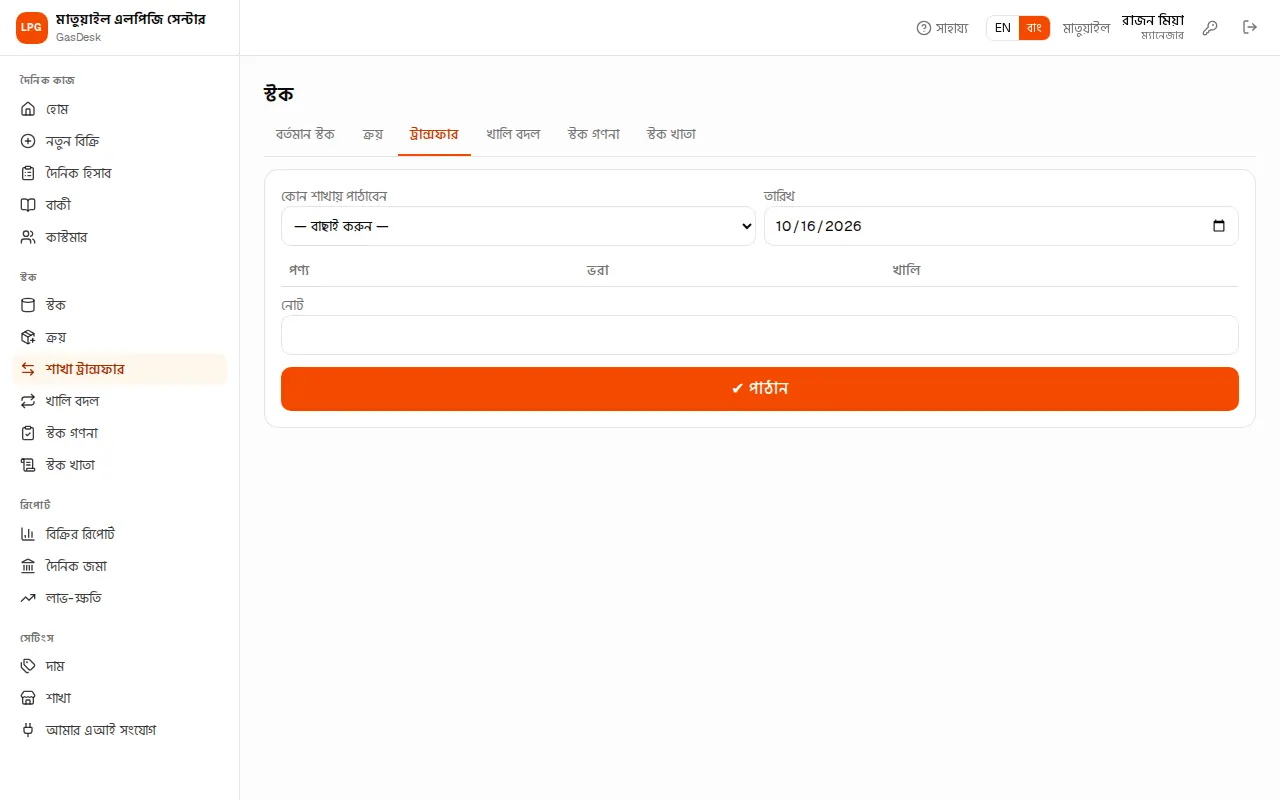This screenshot has height=800, width=1280.
Task: Switch to the ক্রয় tab
Action: [x=373, y=134]
